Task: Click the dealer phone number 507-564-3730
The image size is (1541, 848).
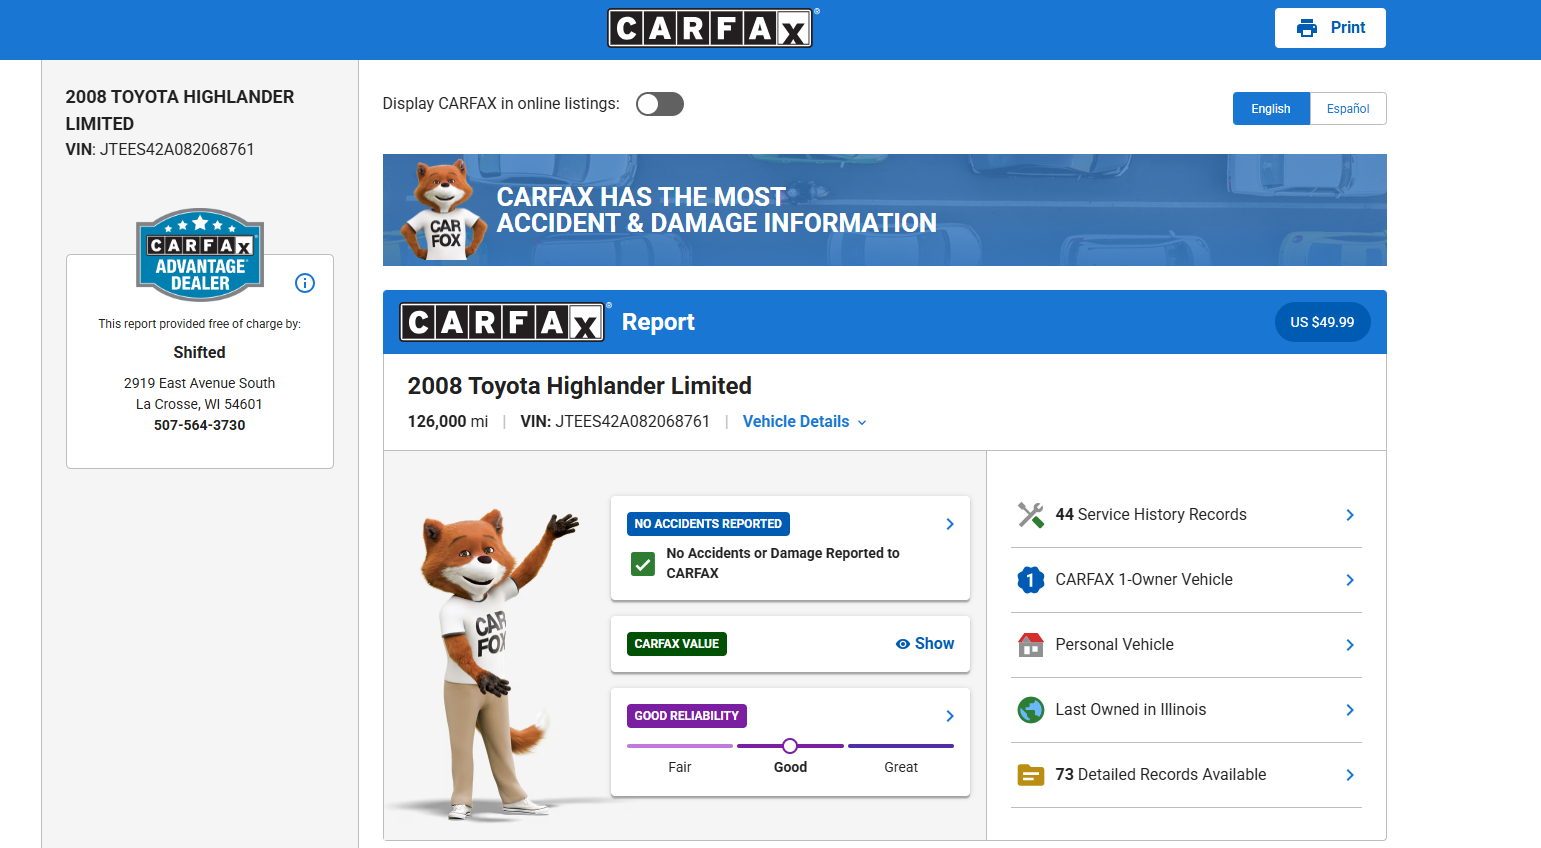Action: [x=200, y=425]
